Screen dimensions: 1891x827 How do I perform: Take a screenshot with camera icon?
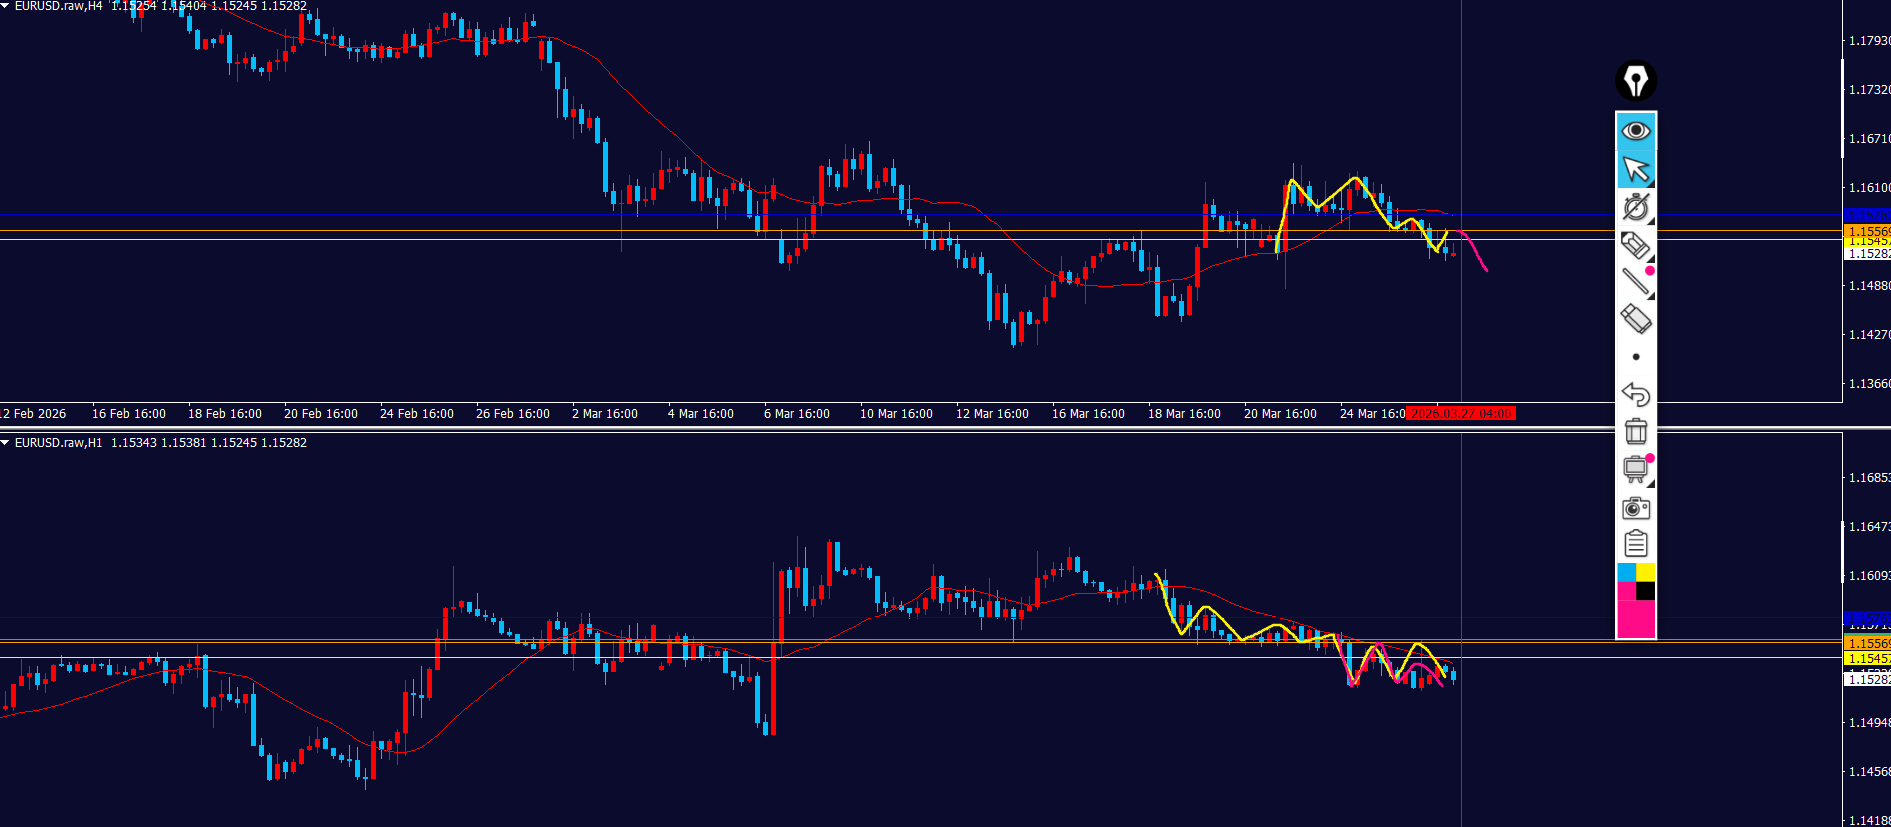point(1635,508)
